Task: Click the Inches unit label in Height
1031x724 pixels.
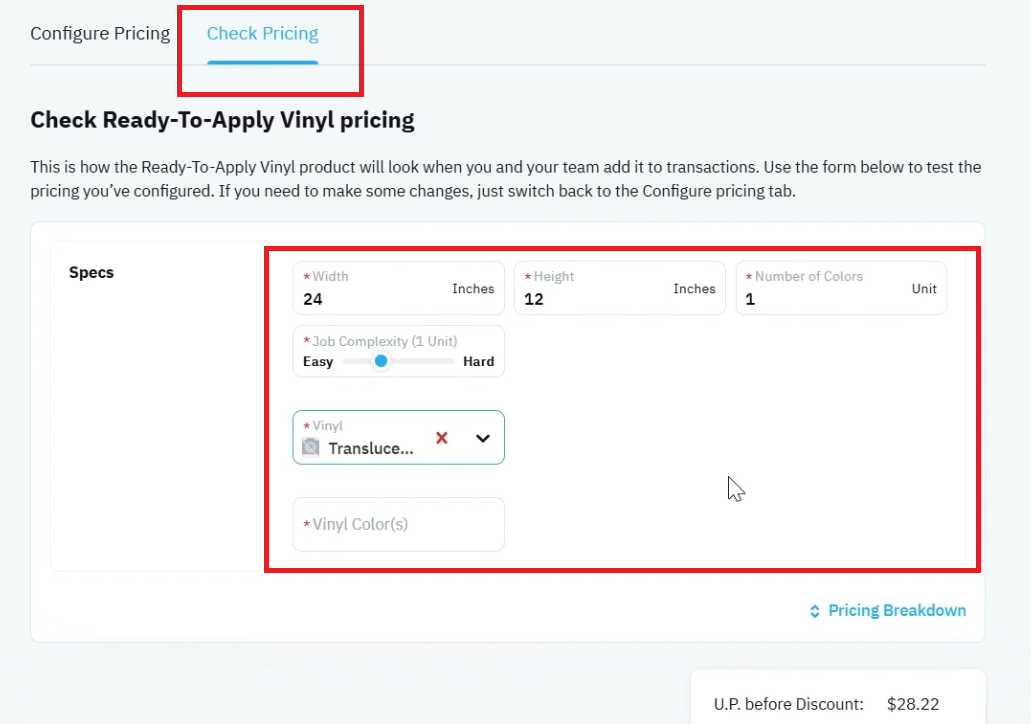Action: (x=694, y=289)
